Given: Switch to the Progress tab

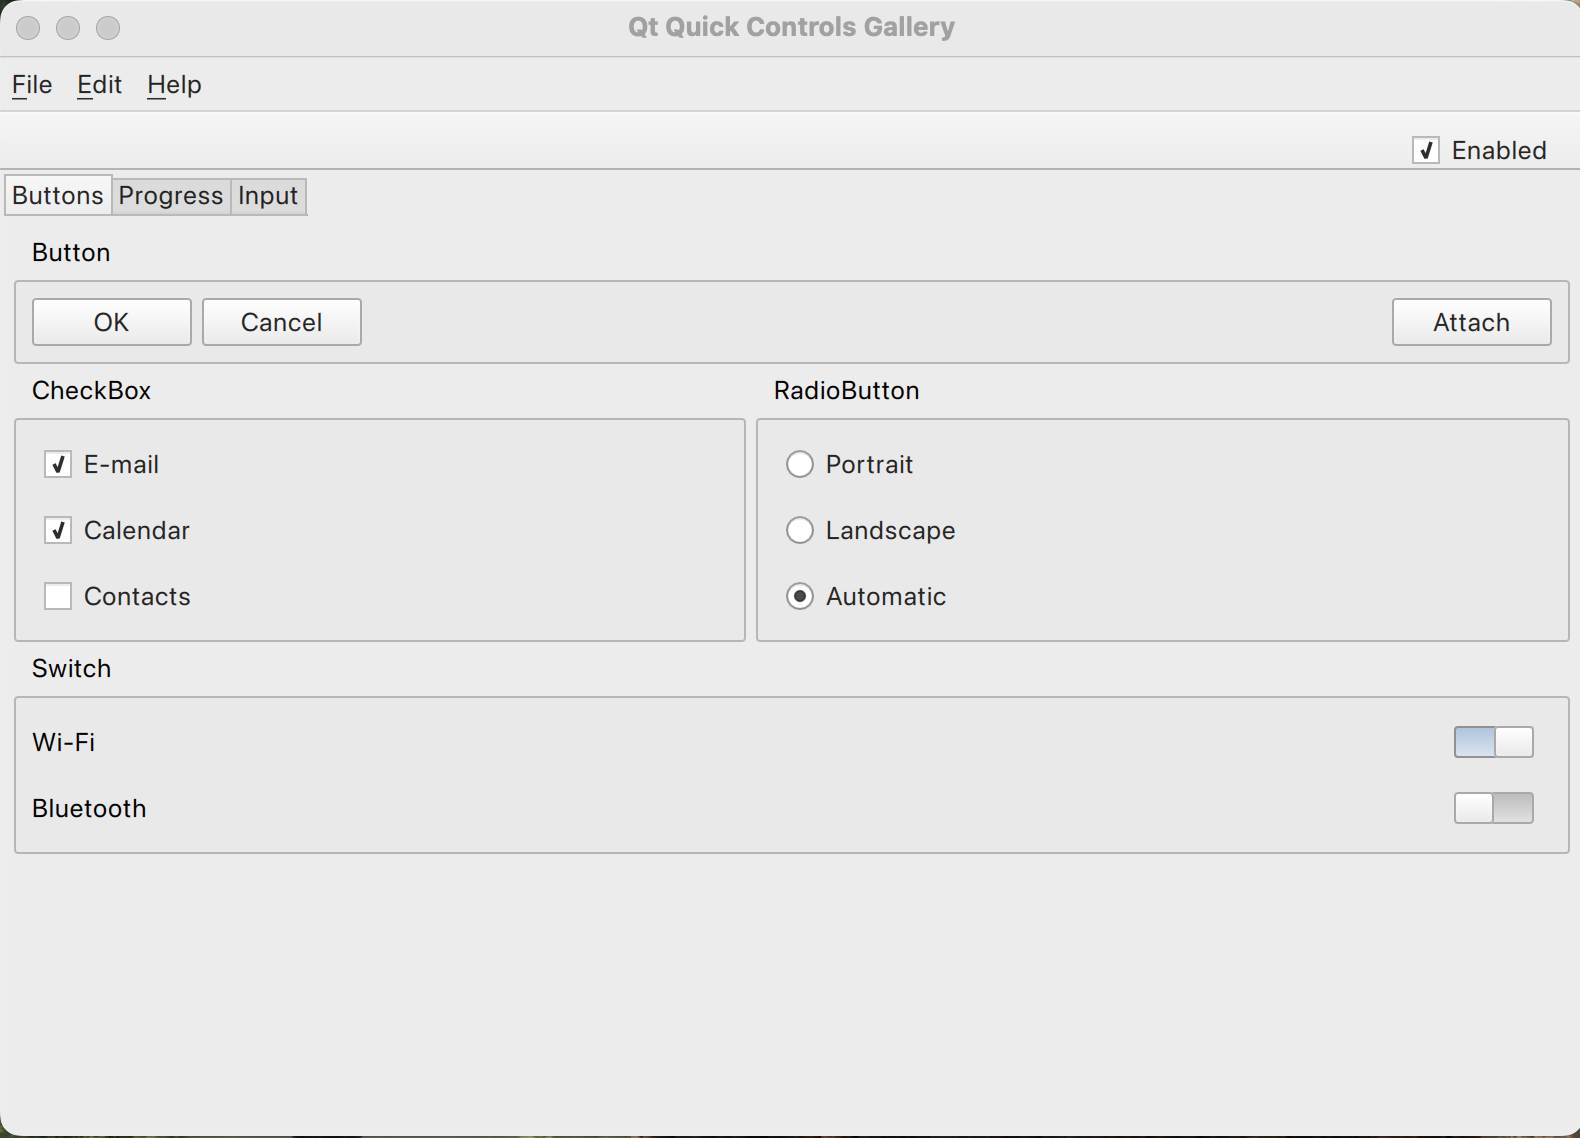Looking at the screenshot, I should [171, 196].
